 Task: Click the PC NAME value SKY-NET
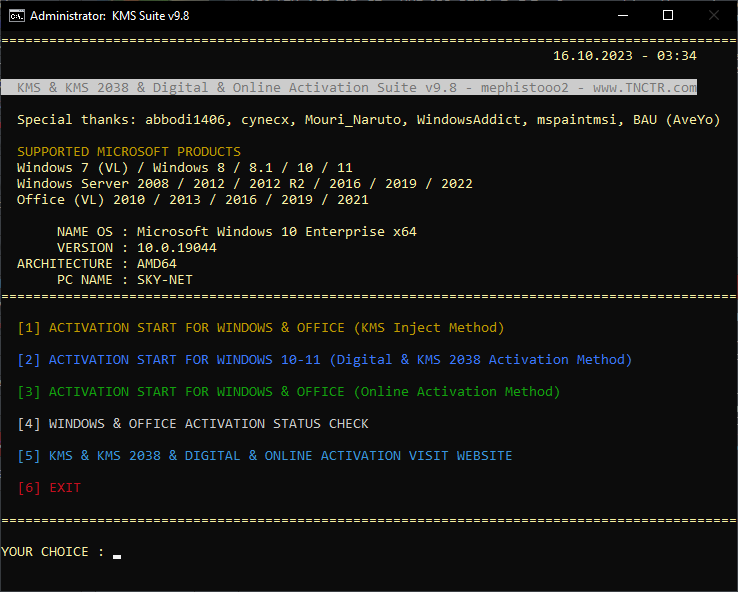tap(164, 280)
